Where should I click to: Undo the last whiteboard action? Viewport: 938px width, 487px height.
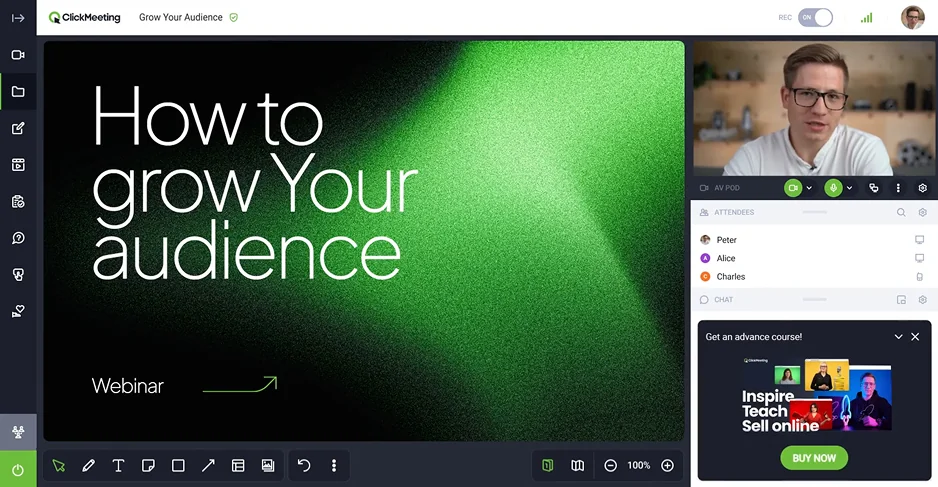point(304,465)
